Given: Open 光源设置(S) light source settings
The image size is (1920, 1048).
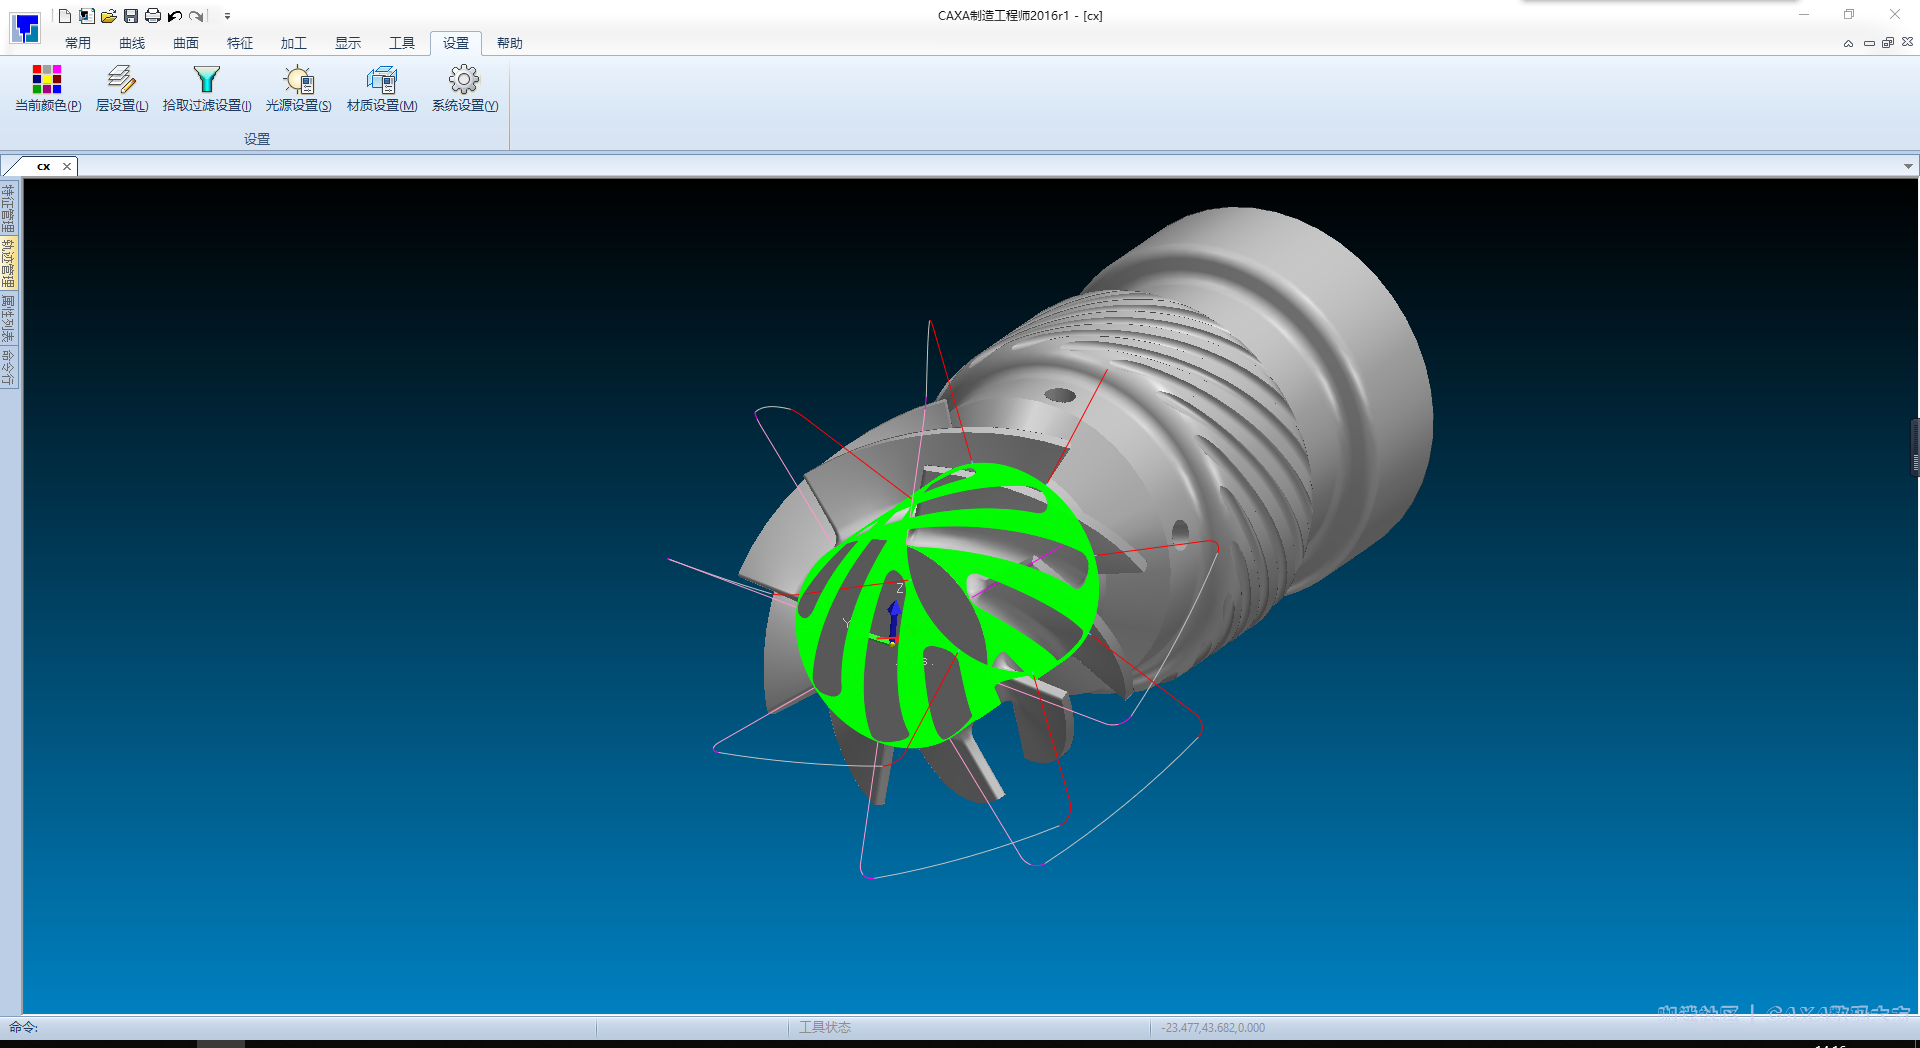Looking at the screenshot, I should (298, 89).
